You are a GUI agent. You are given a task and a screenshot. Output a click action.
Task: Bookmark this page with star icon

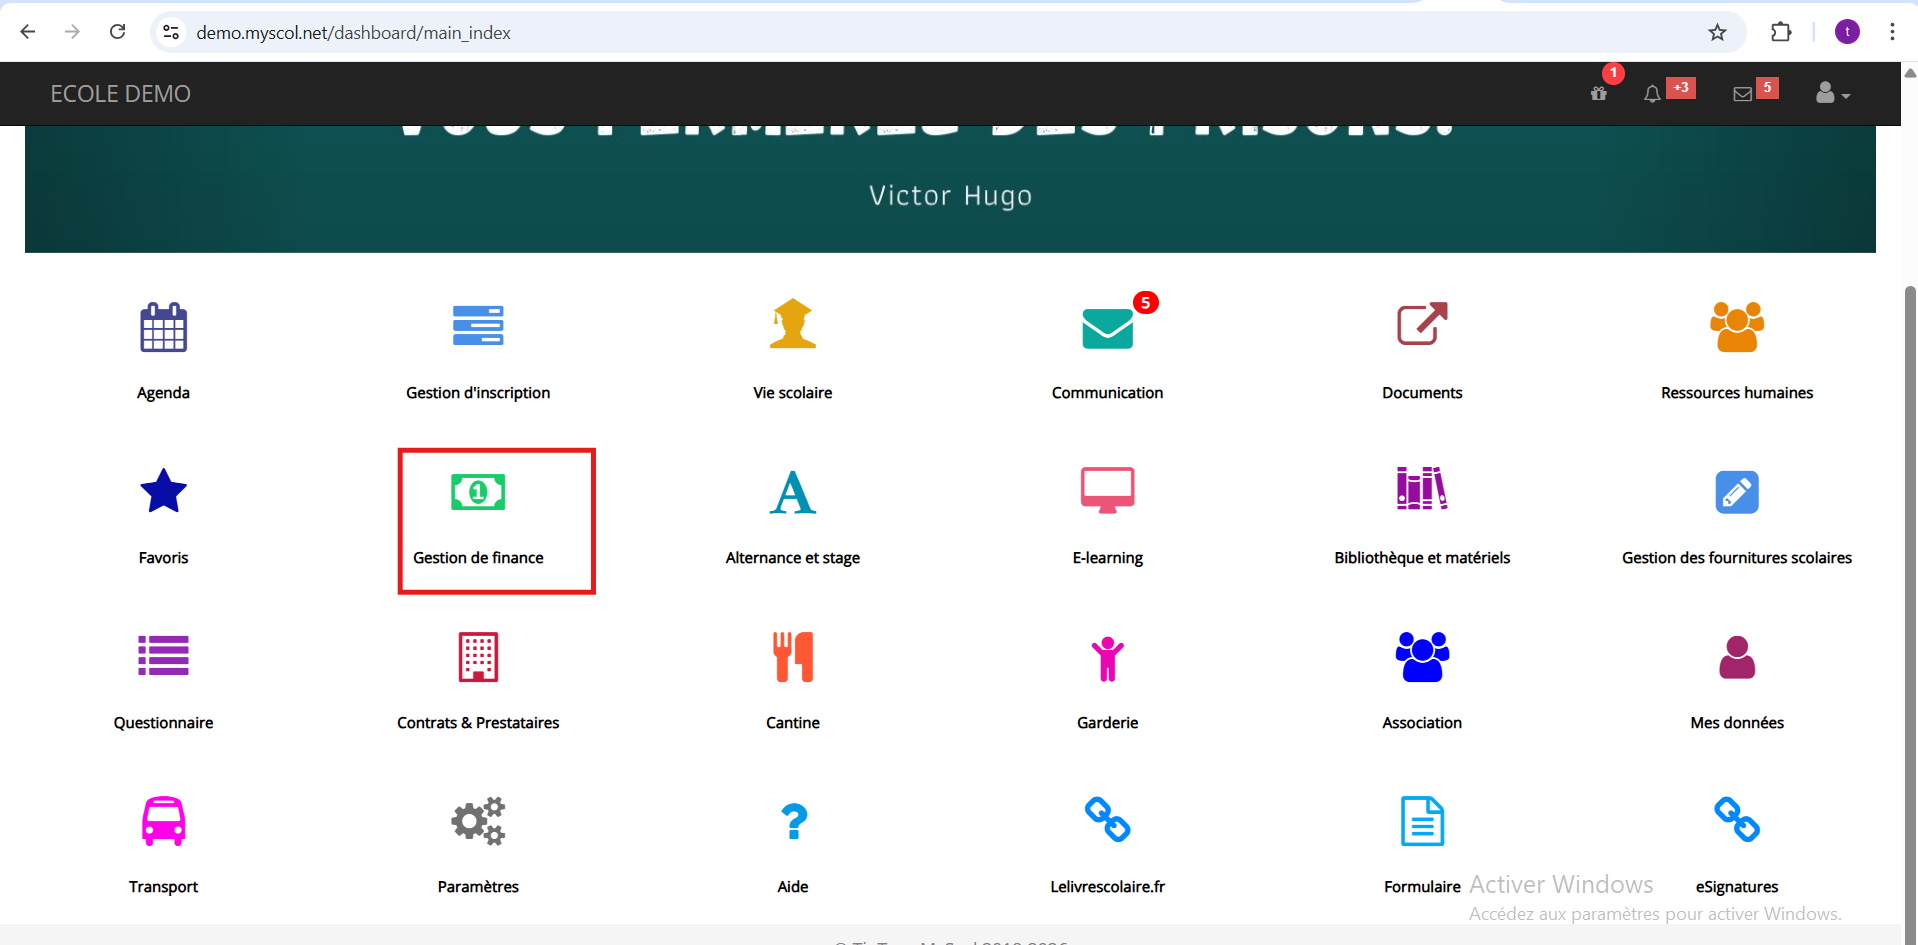[1717, 33]
